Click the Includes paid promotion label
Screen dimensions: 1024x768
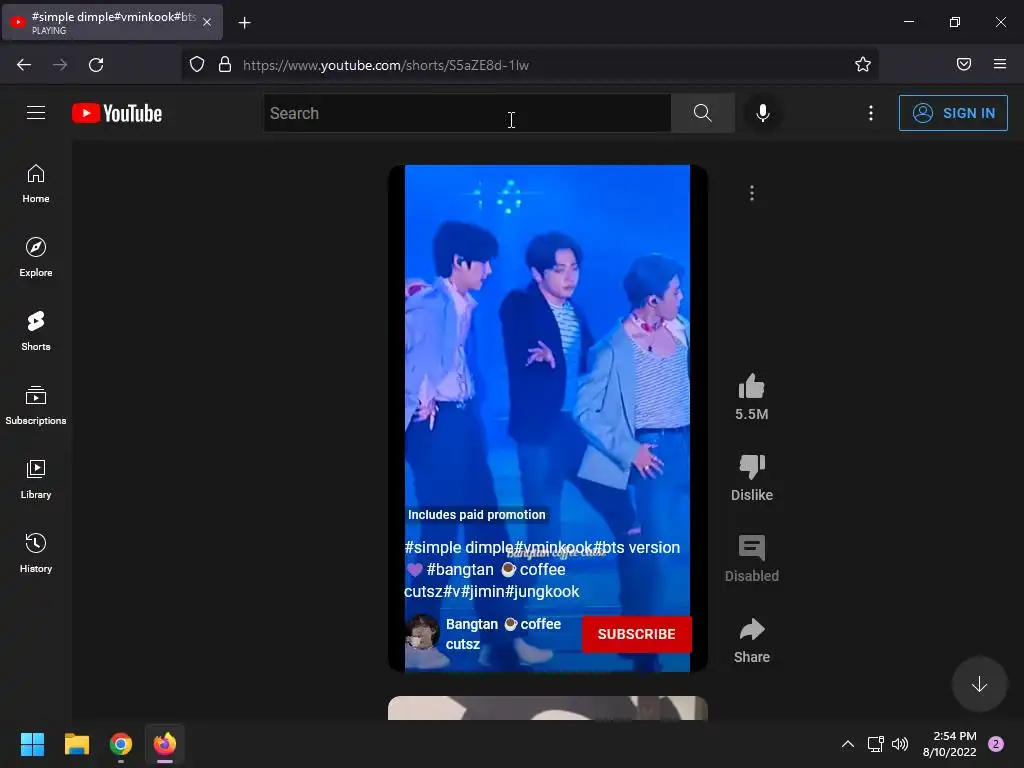click(x=476, y=515)
